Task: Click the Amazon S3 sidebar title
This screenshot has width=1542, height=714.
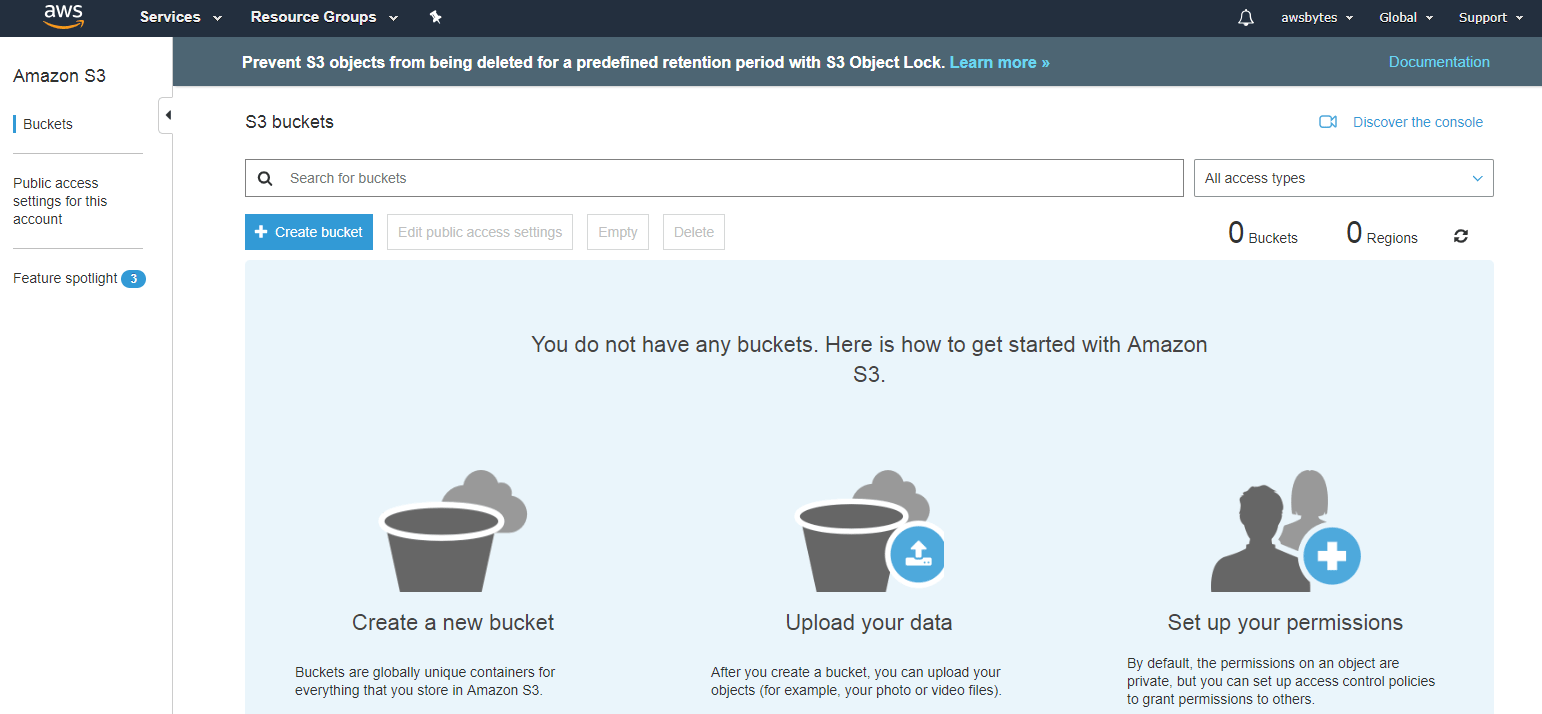Action: click(59, 76)
